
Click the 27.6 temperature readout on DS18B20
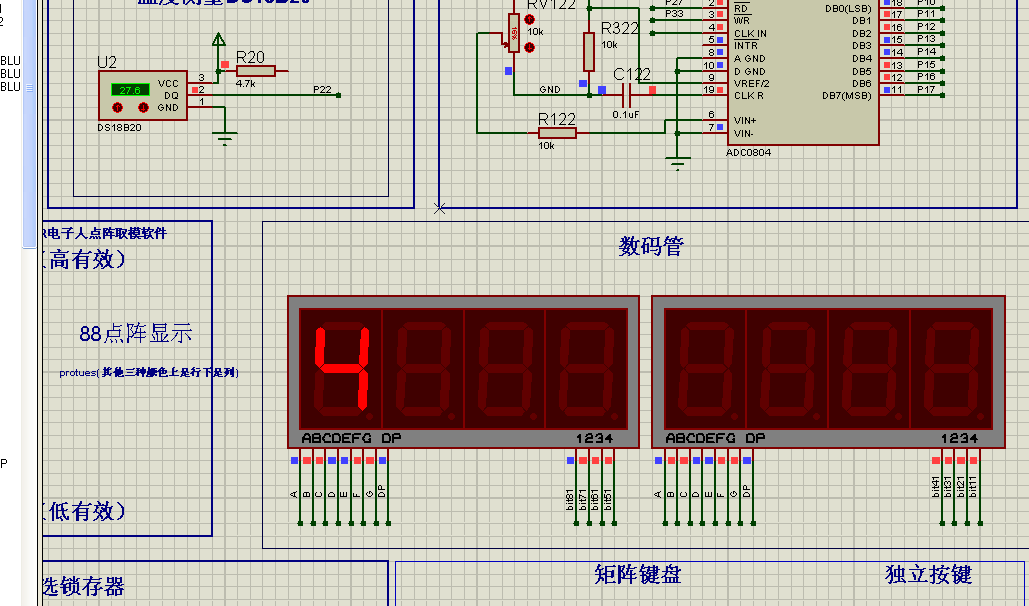130,91
